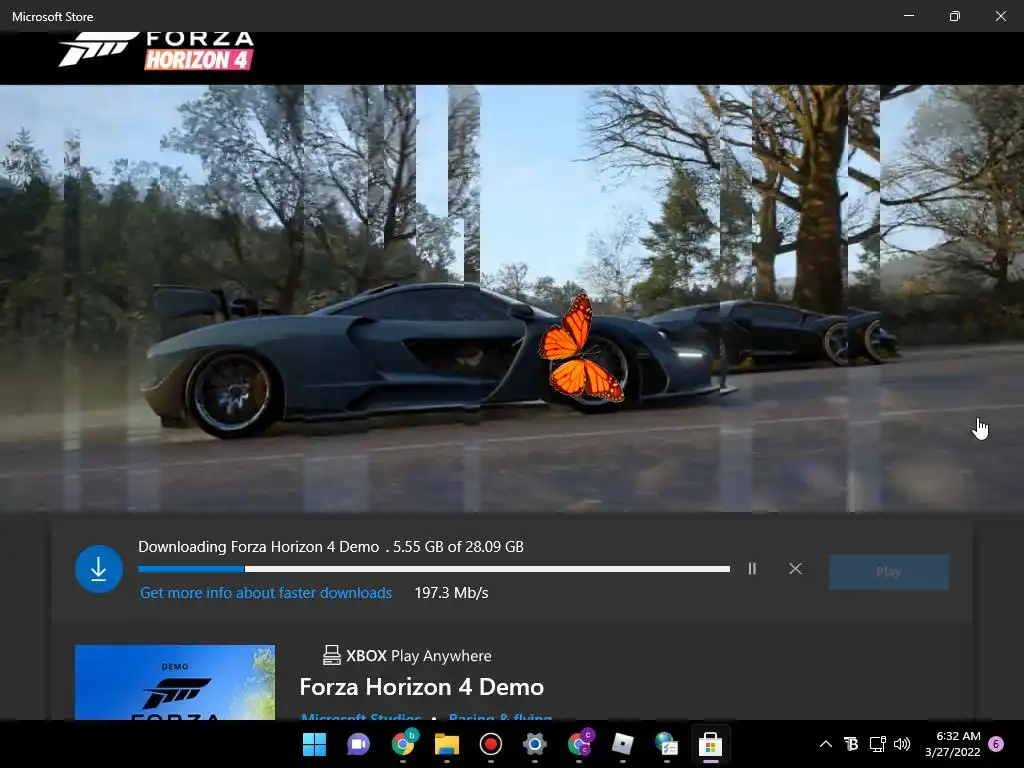This screenshot has width=1024, height=768.
Task: Open the clock showing 6:32 AM
Action: [x=953, y=744]
